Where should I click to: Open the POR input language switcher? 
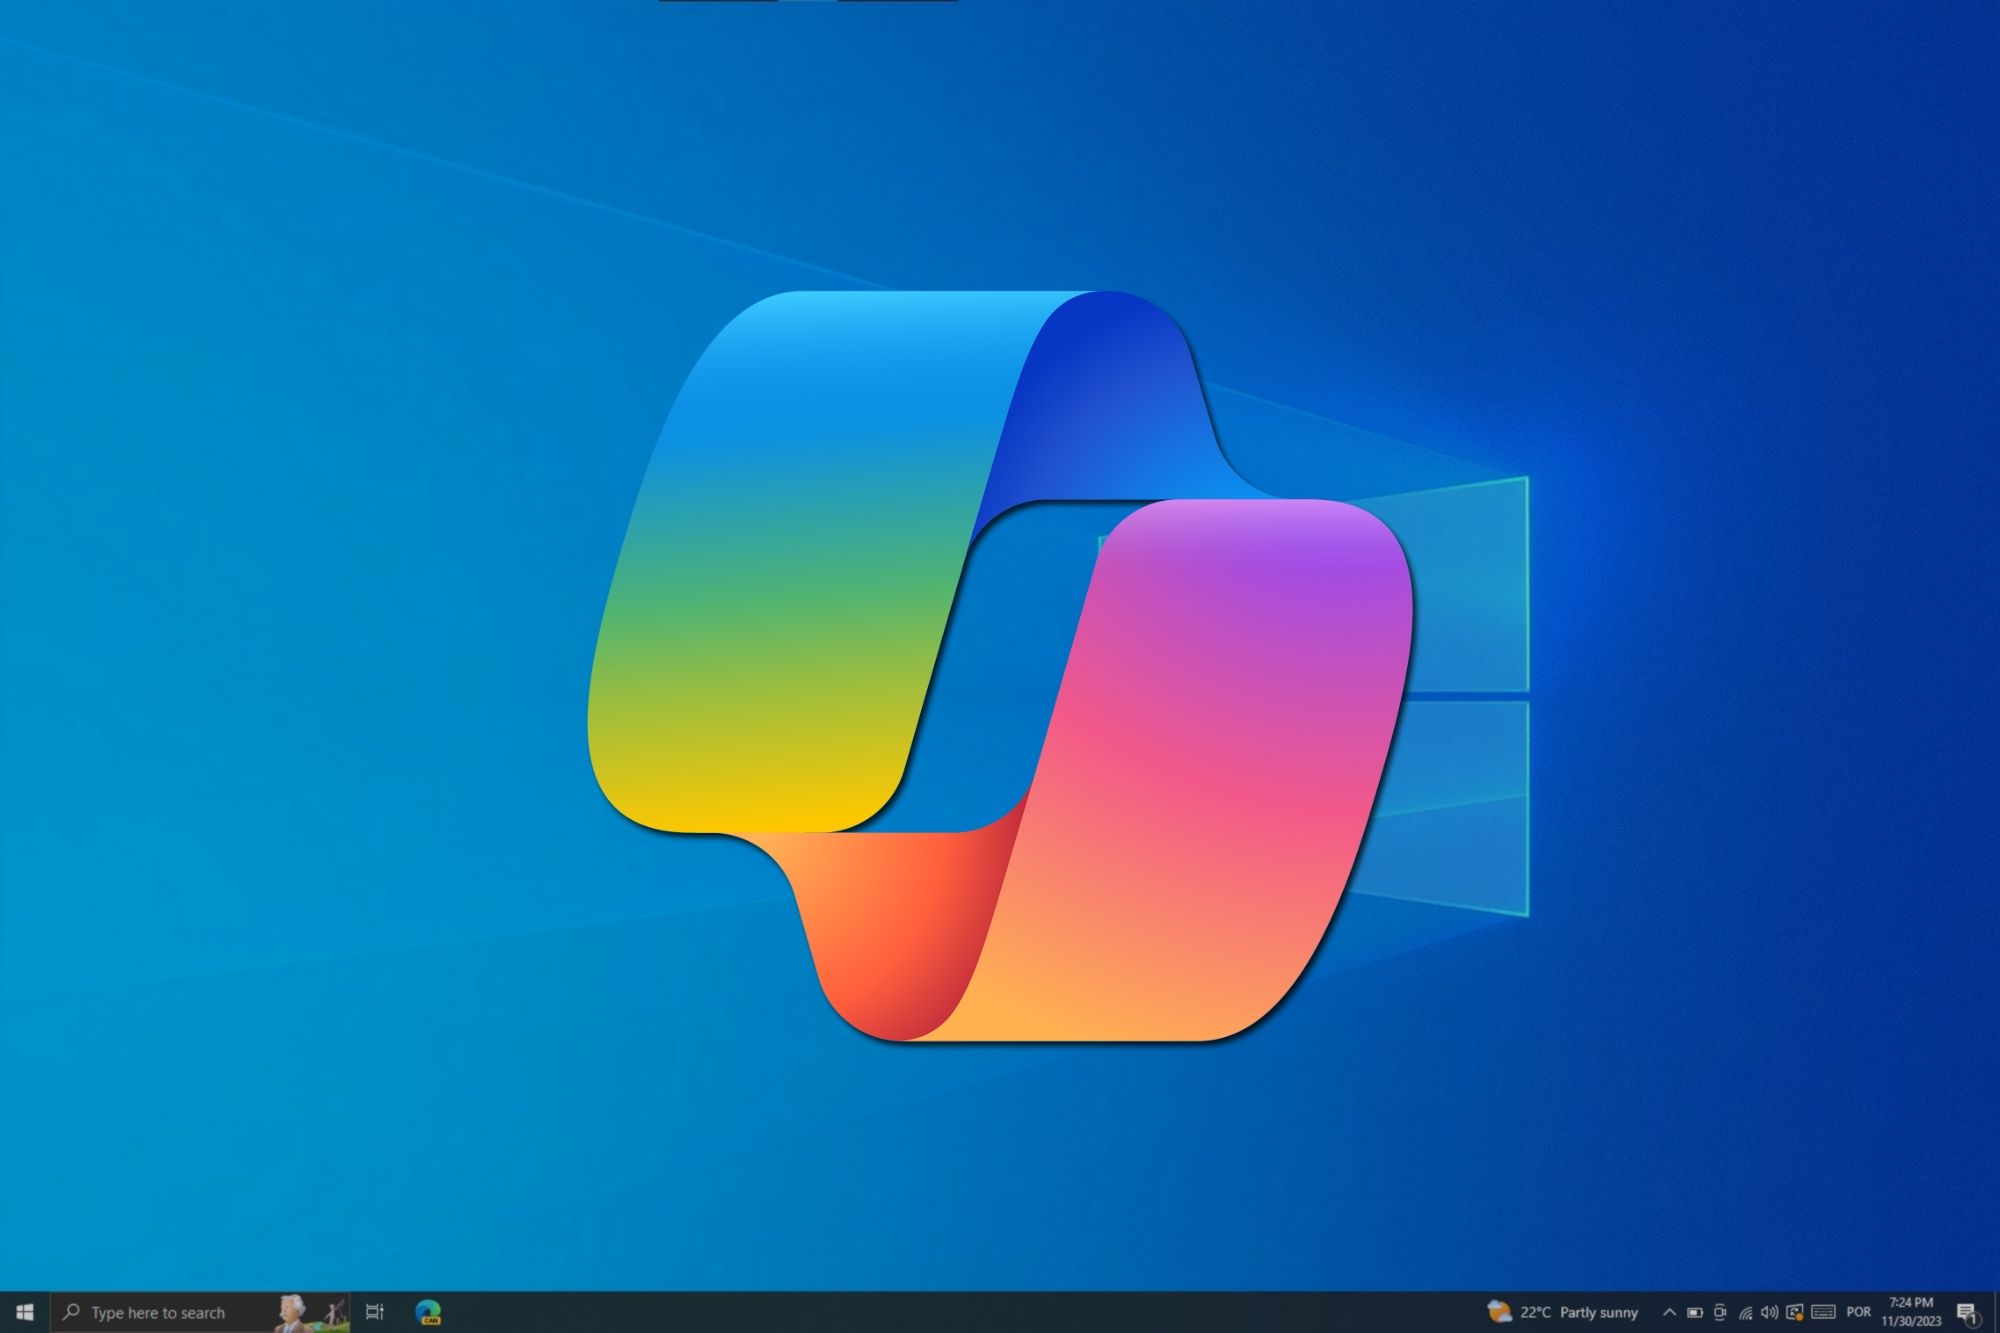1858,1312
